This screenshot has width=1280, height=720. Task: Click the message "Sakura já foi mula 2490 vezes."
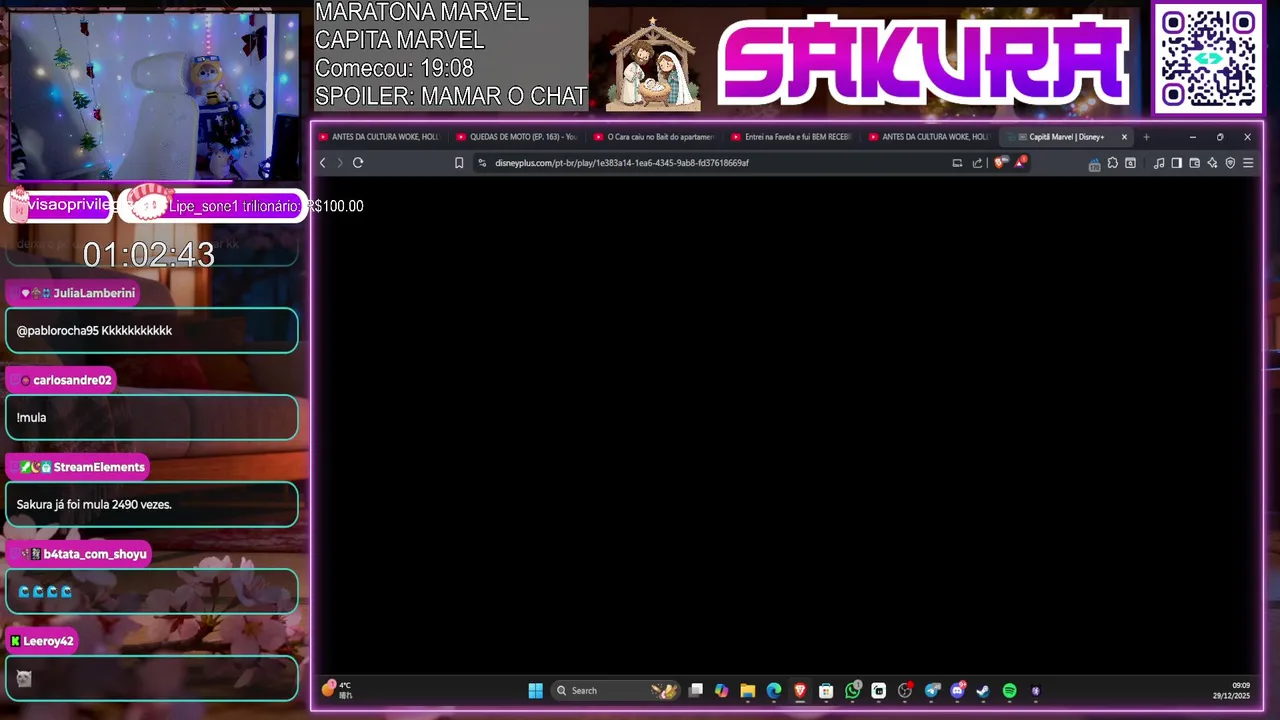[94, 505]
